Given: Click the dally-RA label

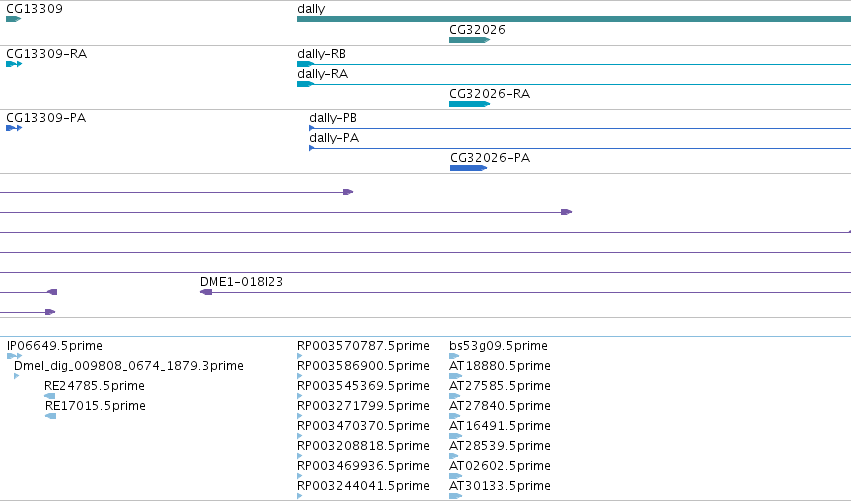Looking at the screenshot, I should pos(322,74).
